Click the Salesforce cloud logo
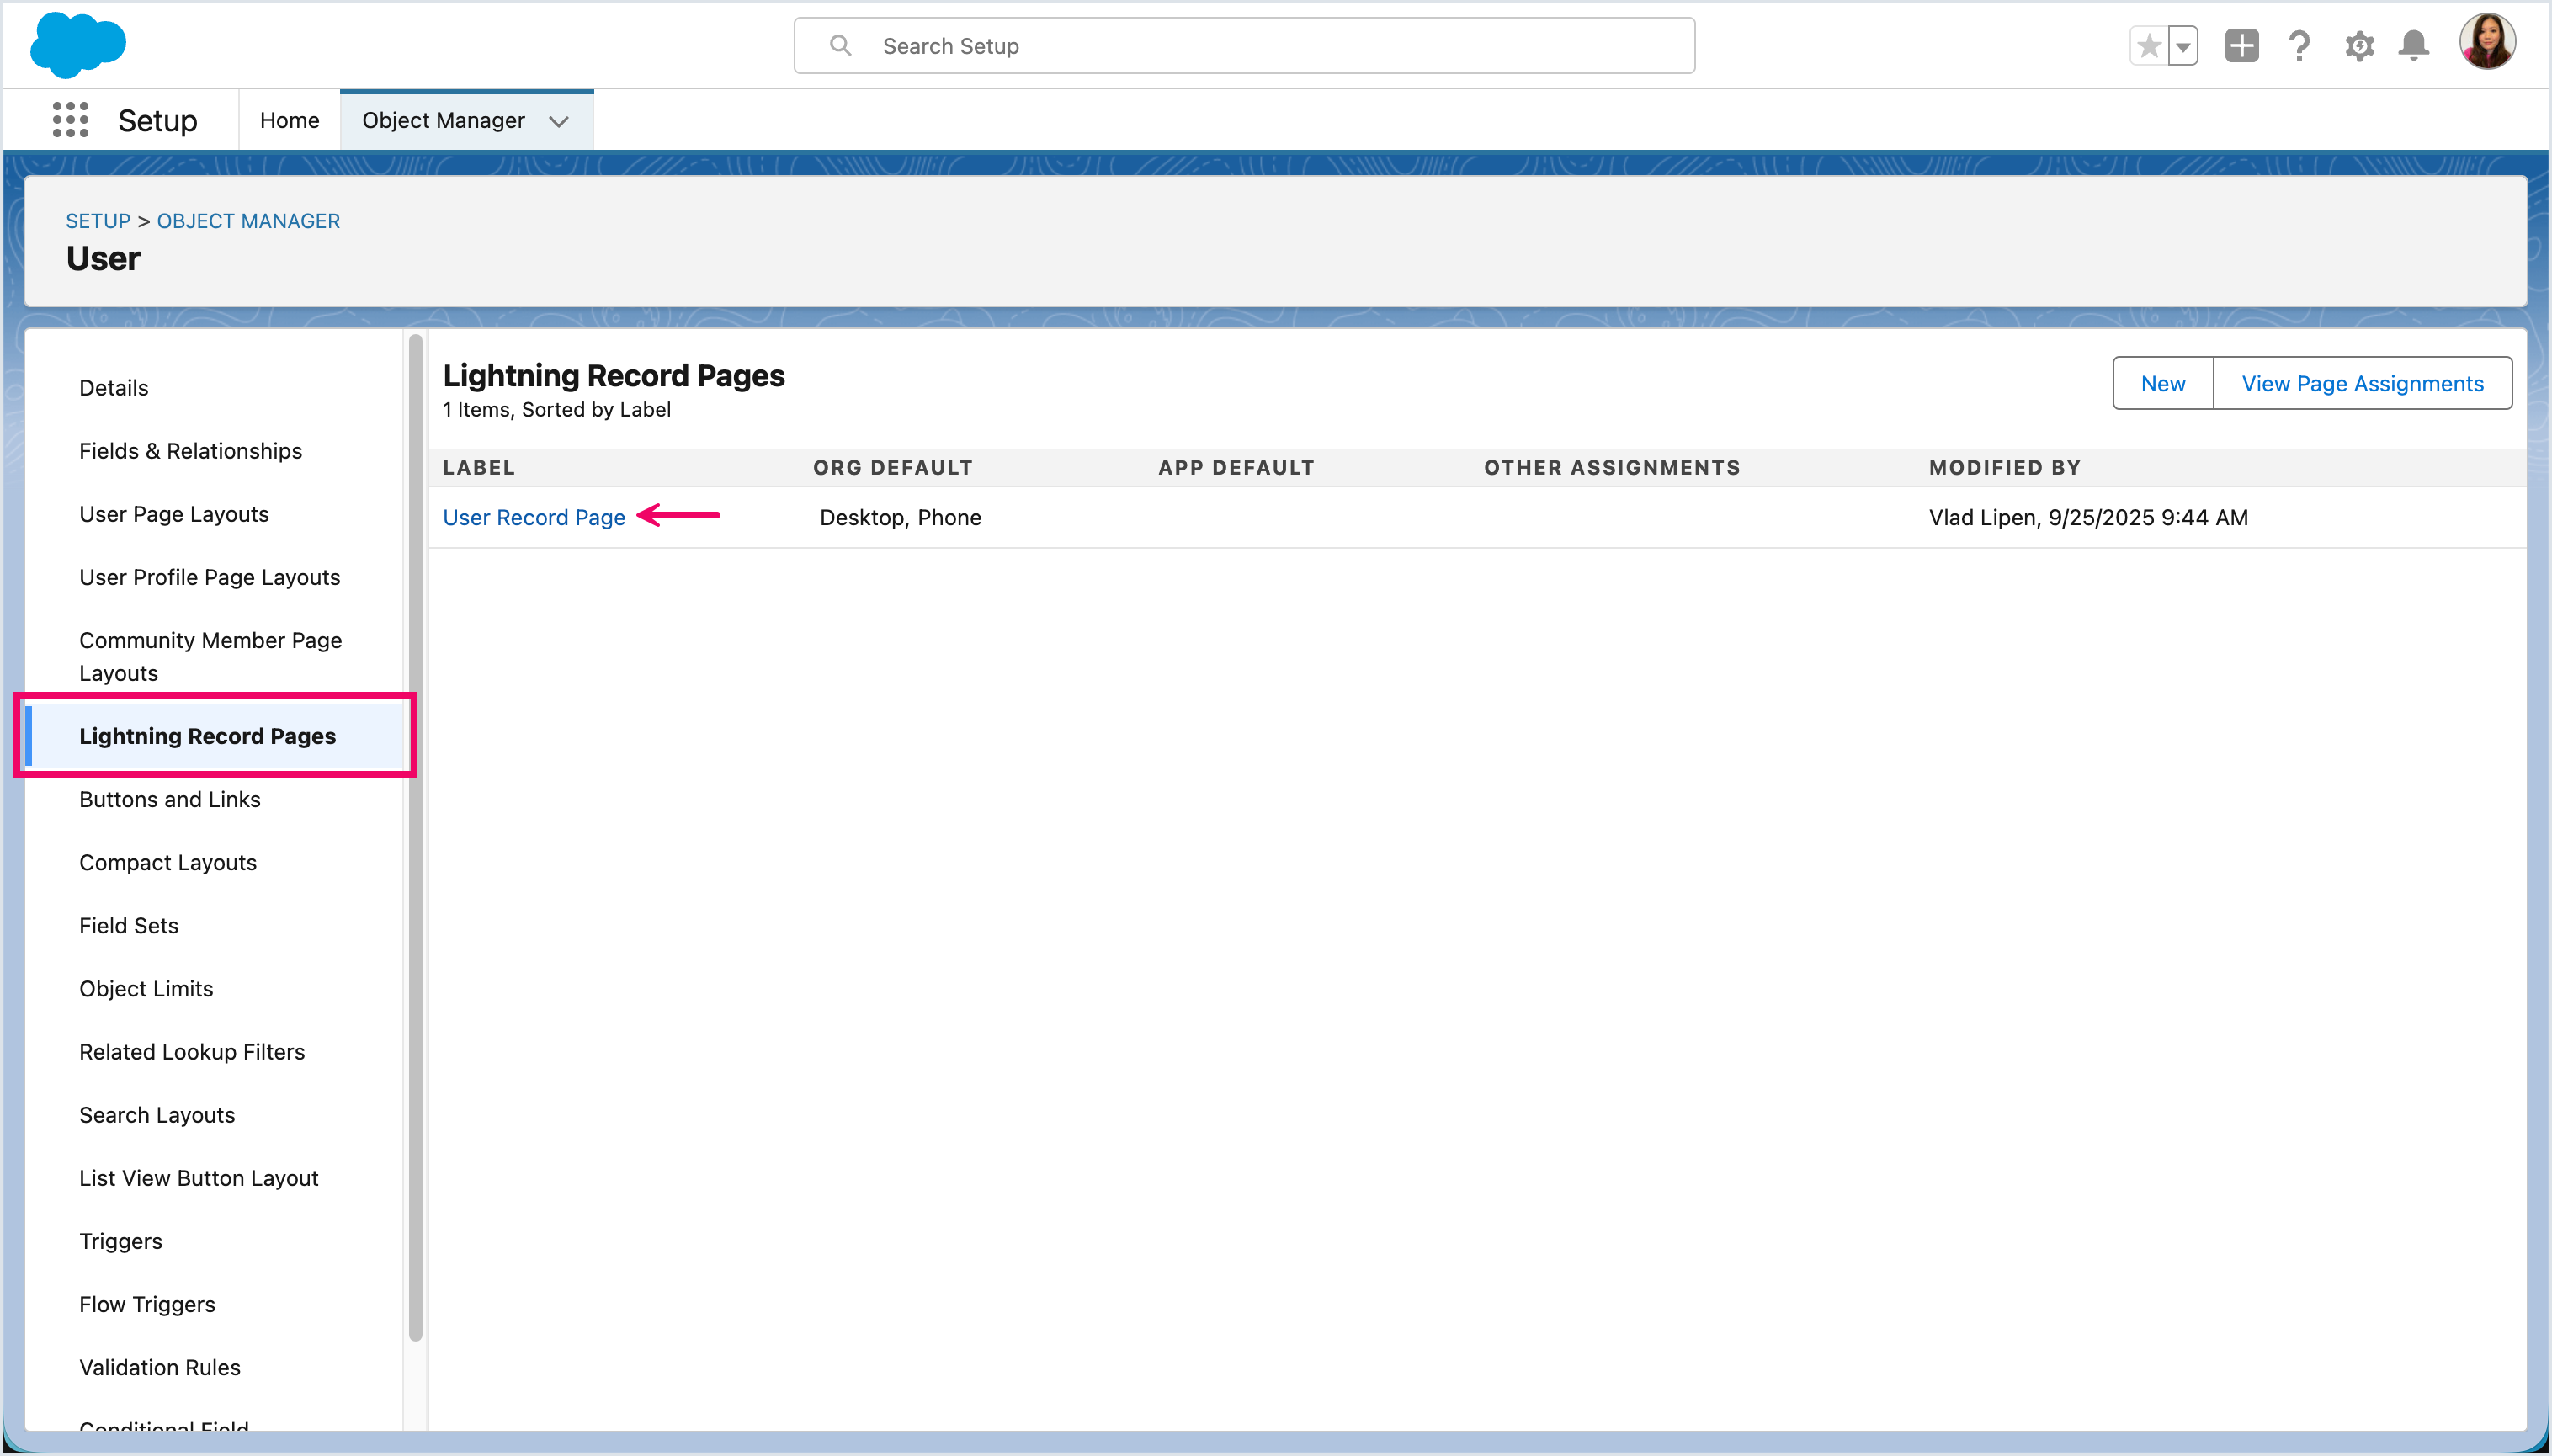 coord(78,45)
